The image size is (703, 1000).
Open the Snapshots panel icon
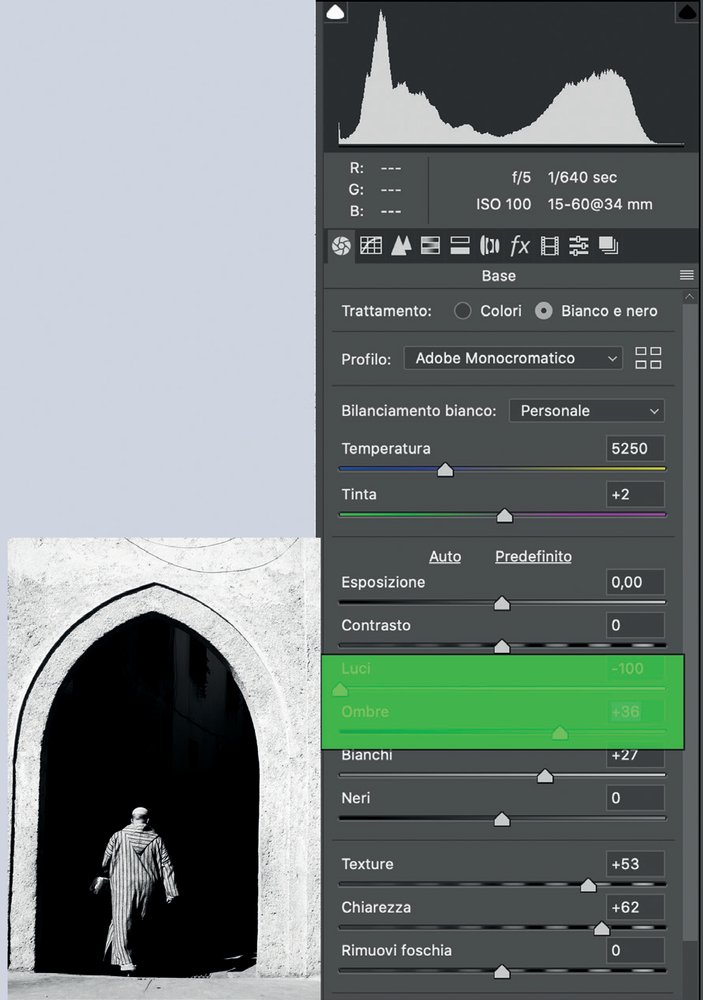pyautogui.click(x=609, y=246)
